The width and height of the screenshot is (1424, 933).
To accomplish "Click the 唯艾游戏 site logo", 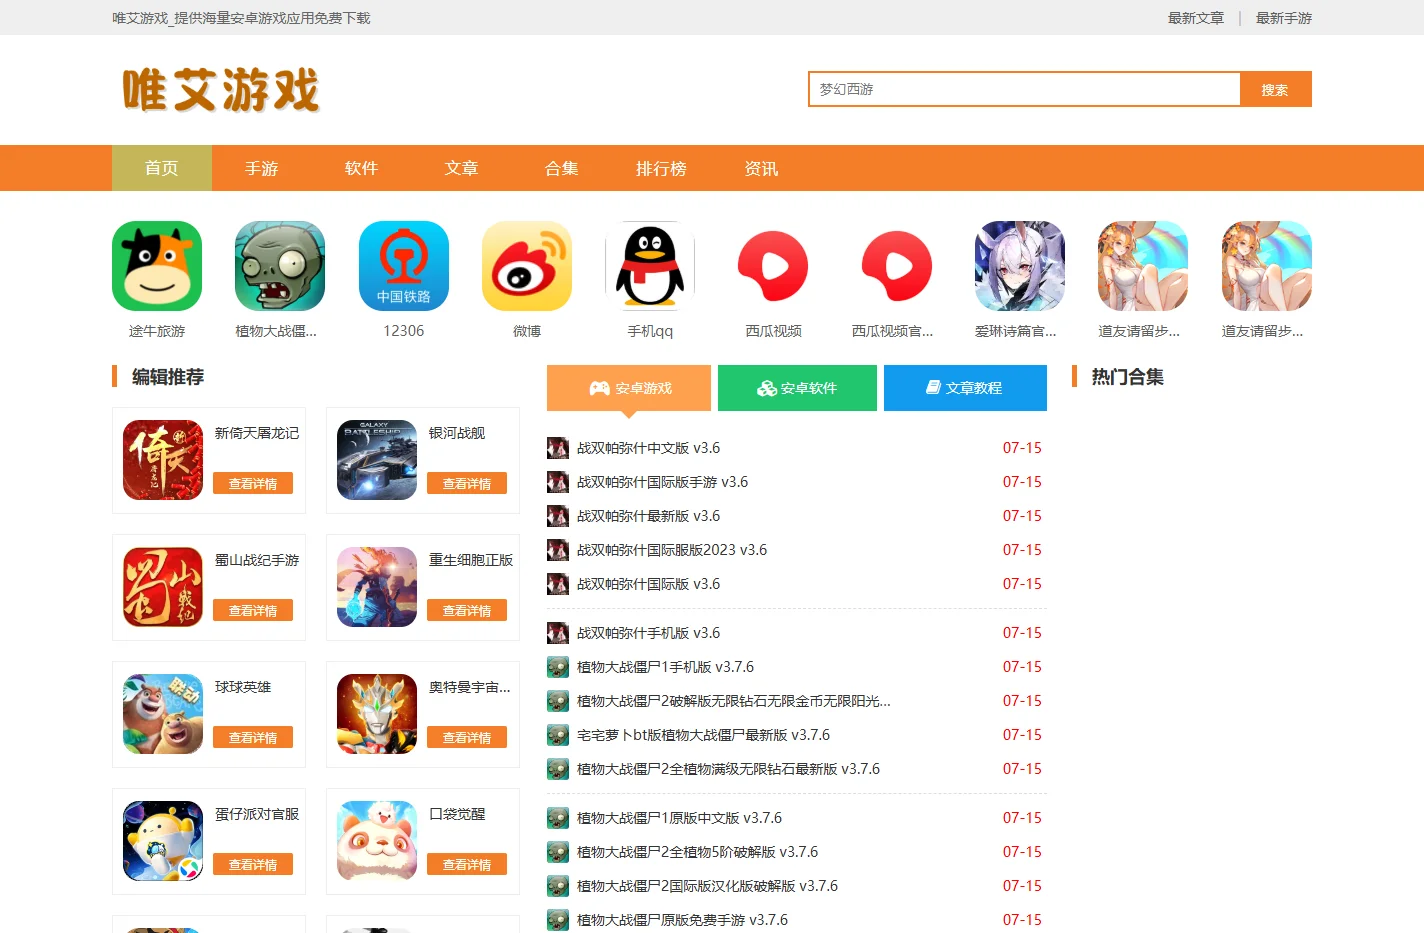I will (x=221, y=90).
